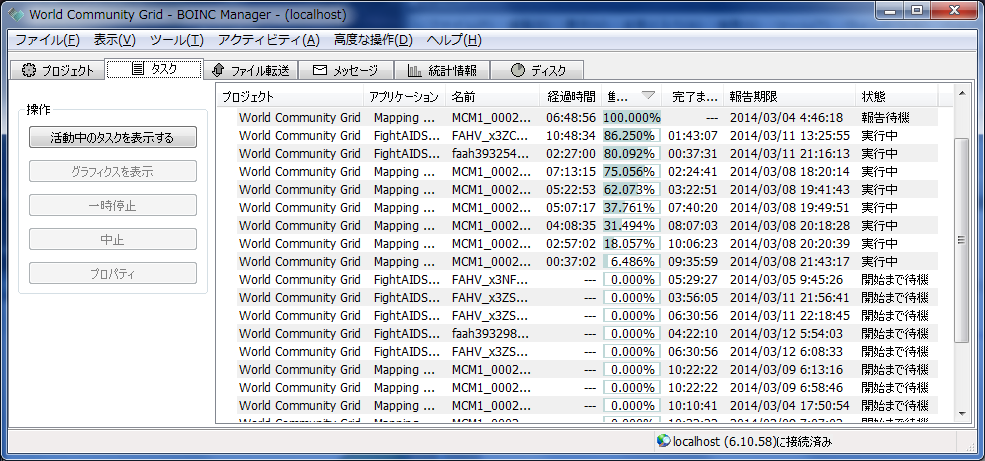Click the 一時停止 button
This screenshot has width=985, height=461.
[x=112, y=205]
